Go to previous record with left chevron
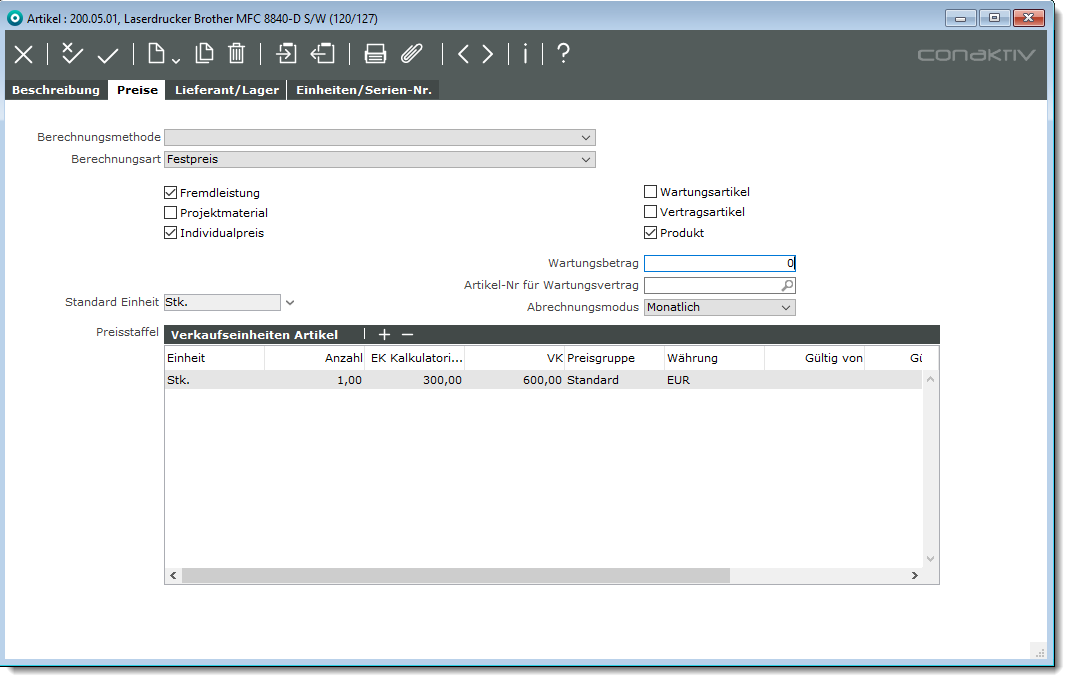 click(463, 54)
